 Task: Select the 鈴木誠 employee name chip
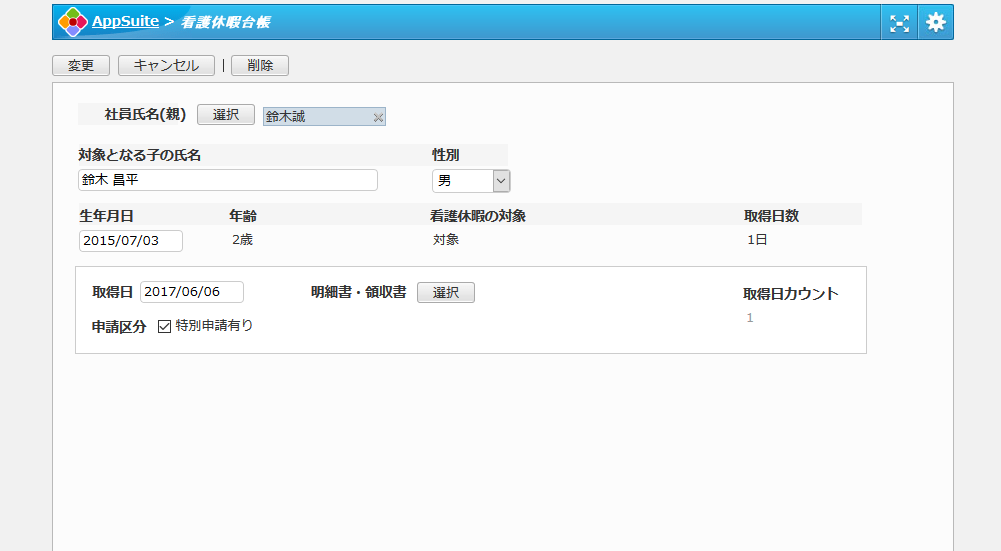click(x=315, y=117)
